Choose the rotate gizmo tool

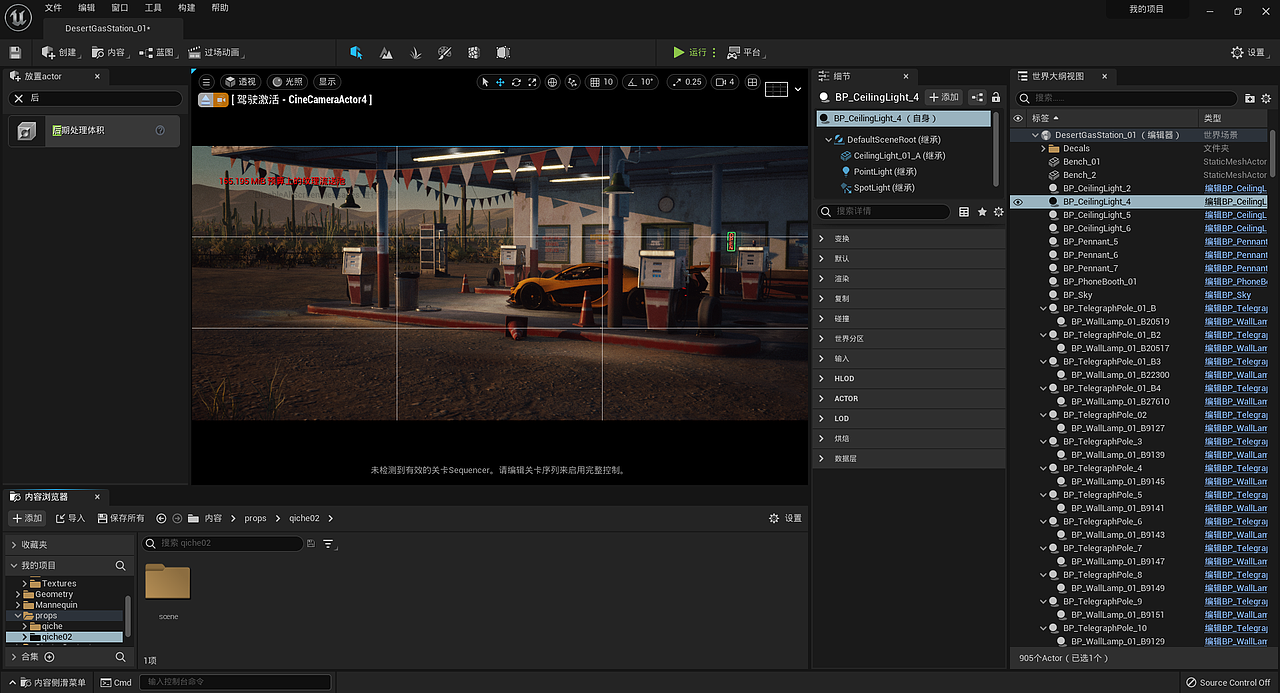point(516,82)
